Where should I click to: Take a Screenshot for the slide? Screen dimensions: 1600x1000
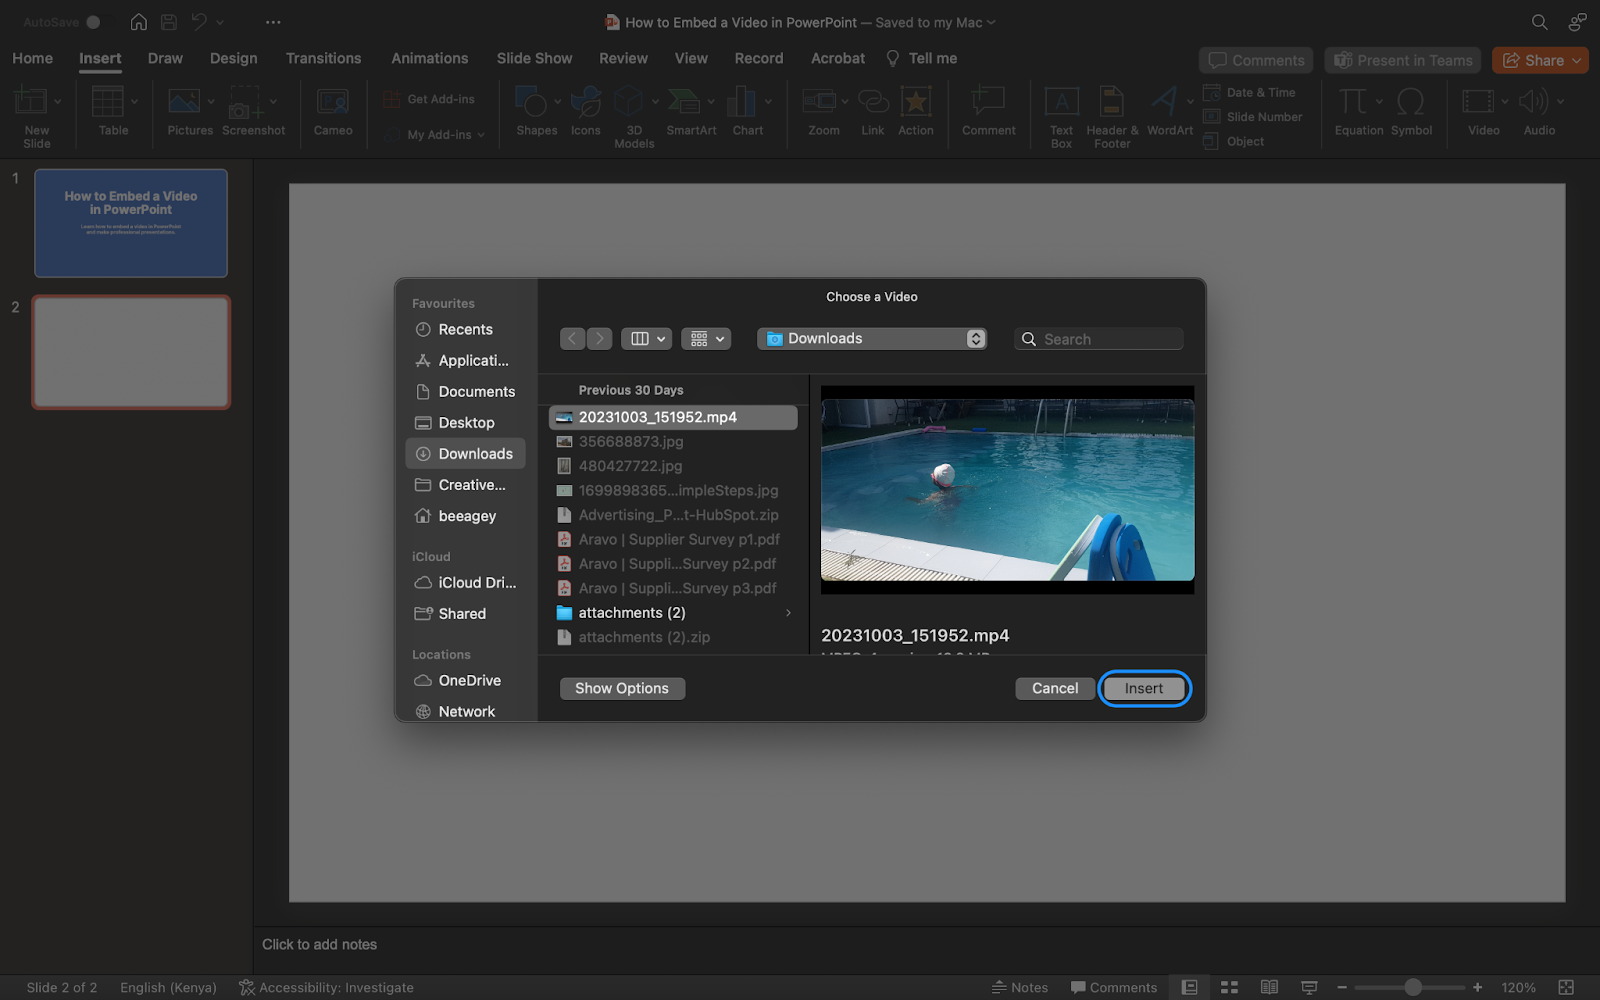point(254,110)
